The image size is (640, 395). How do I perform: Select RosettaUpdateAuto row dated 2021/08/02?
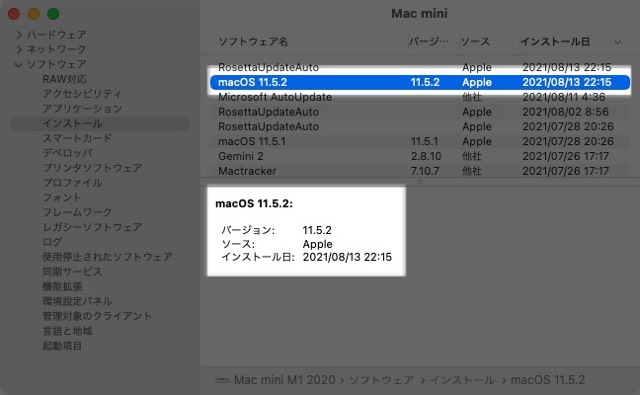420,112
